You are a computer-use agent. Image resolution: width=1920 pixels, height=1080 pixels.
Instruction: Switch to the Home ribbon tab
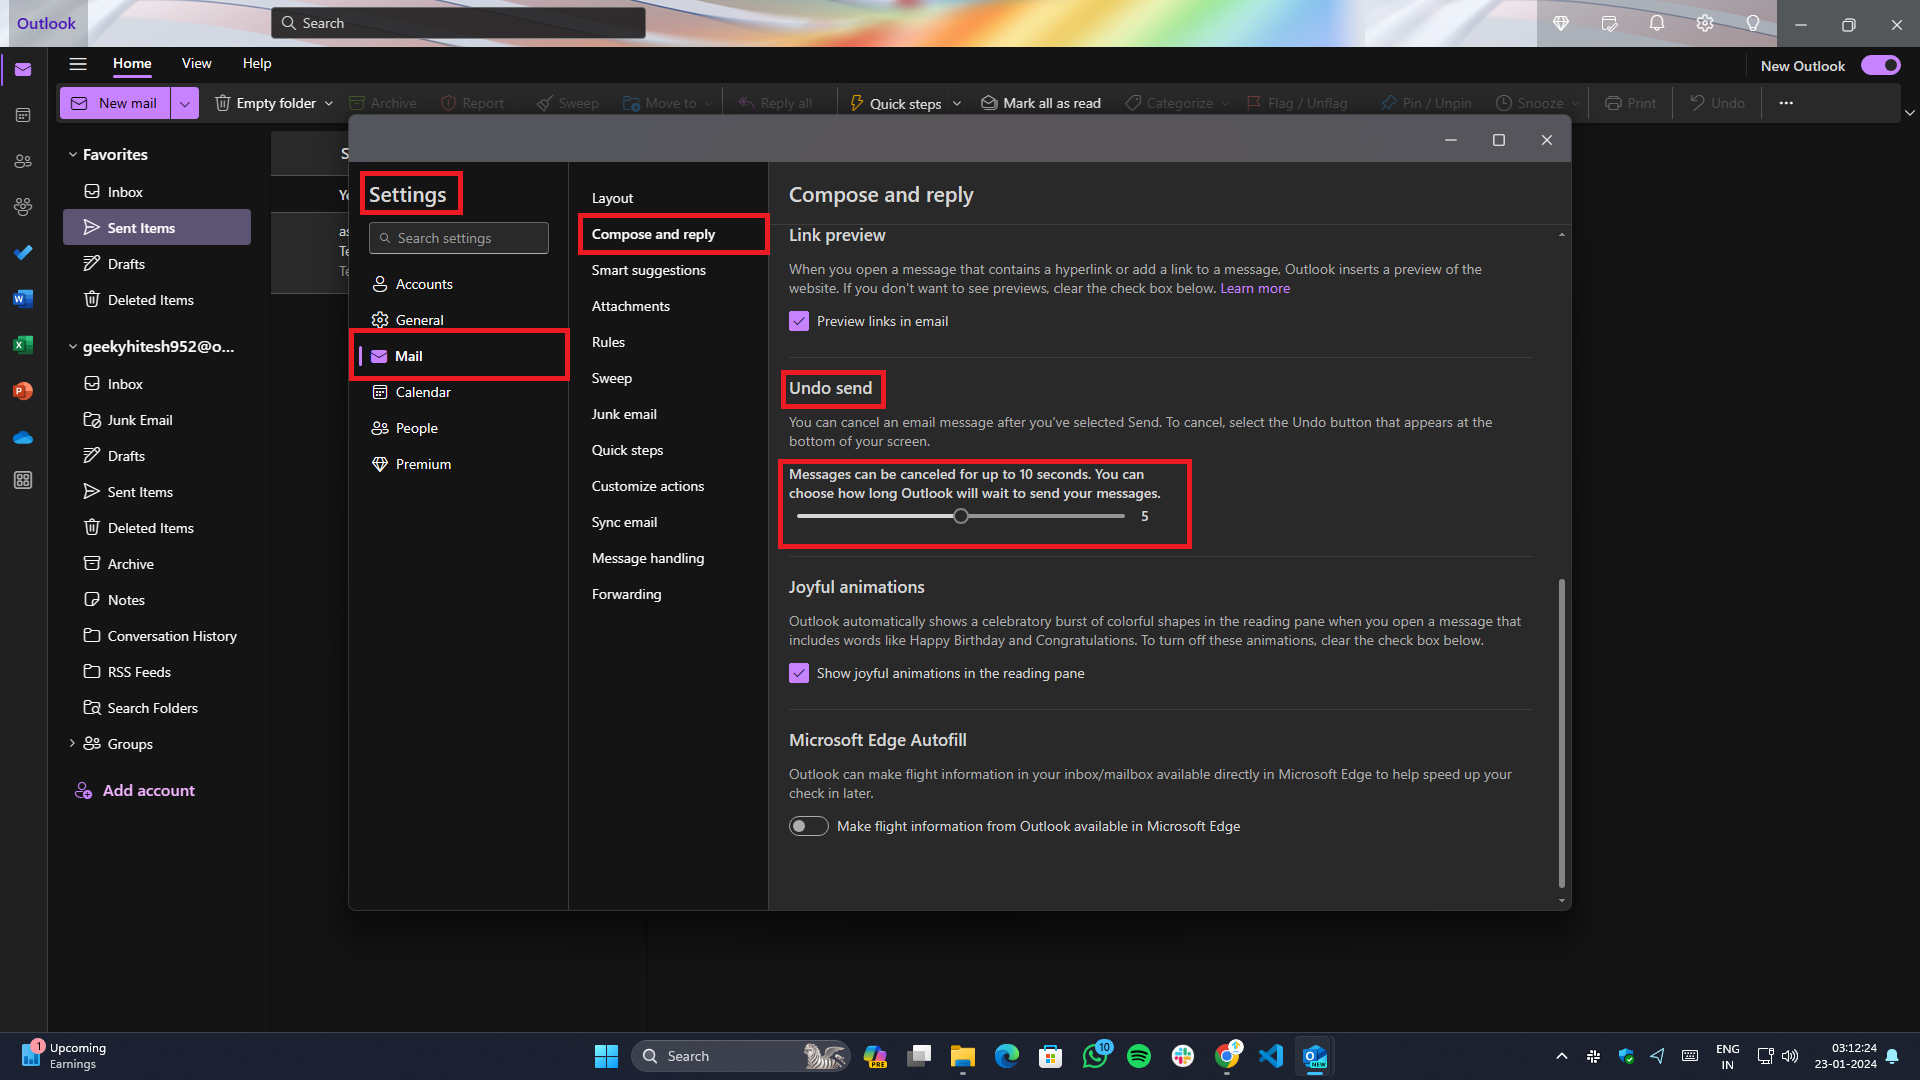click(x=132, y=64)
